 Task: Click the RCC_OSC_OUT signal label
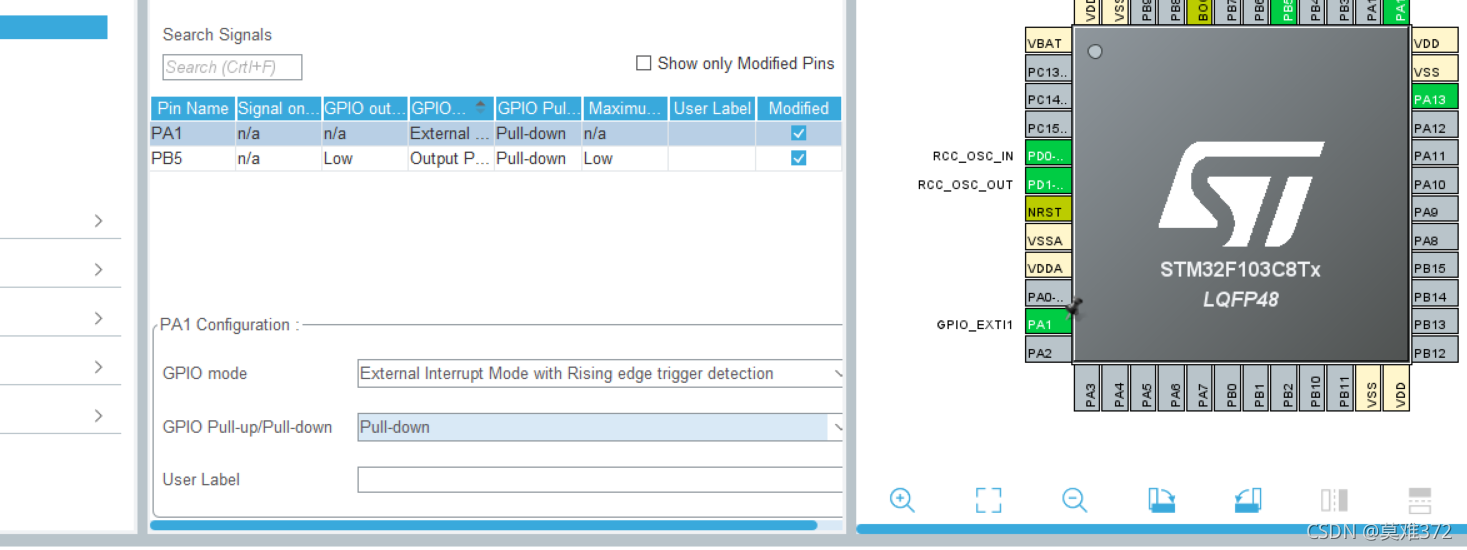966,185
